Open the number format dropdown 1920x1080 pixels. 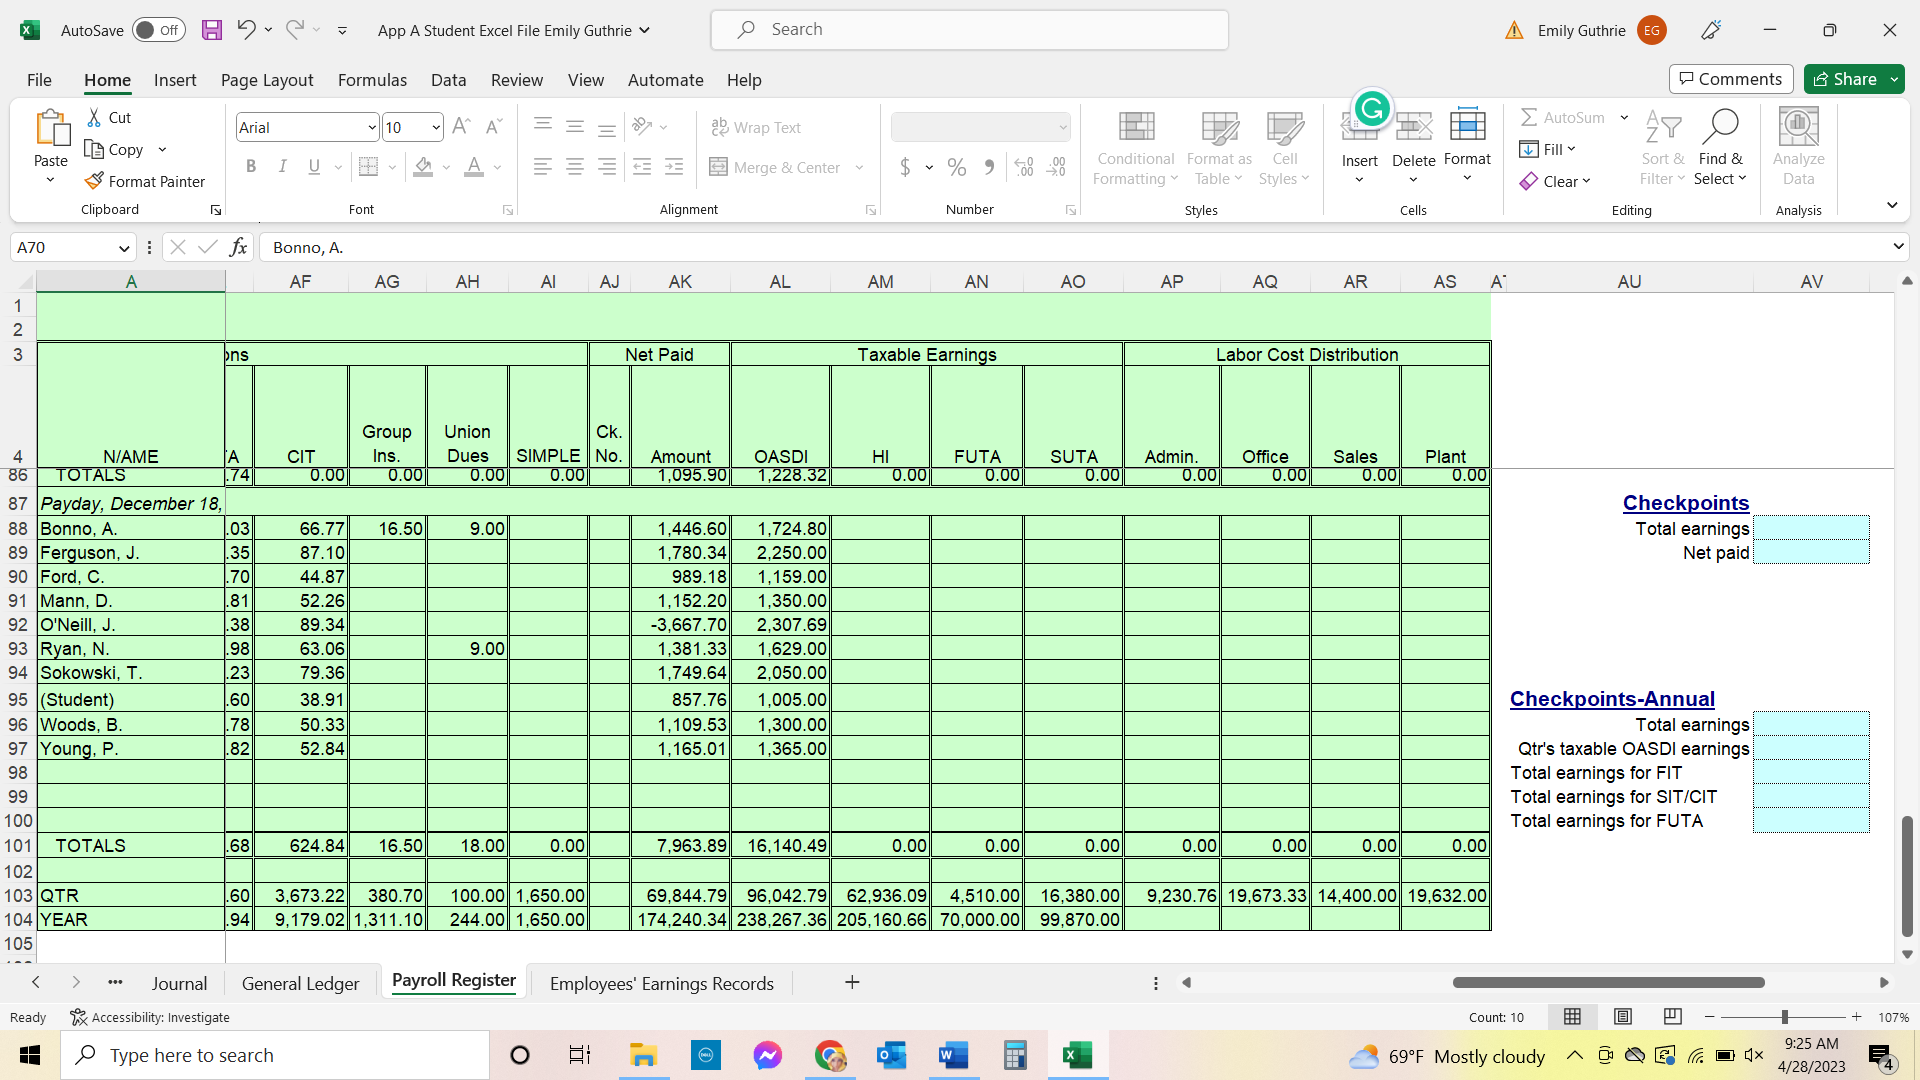[1062, 127]
